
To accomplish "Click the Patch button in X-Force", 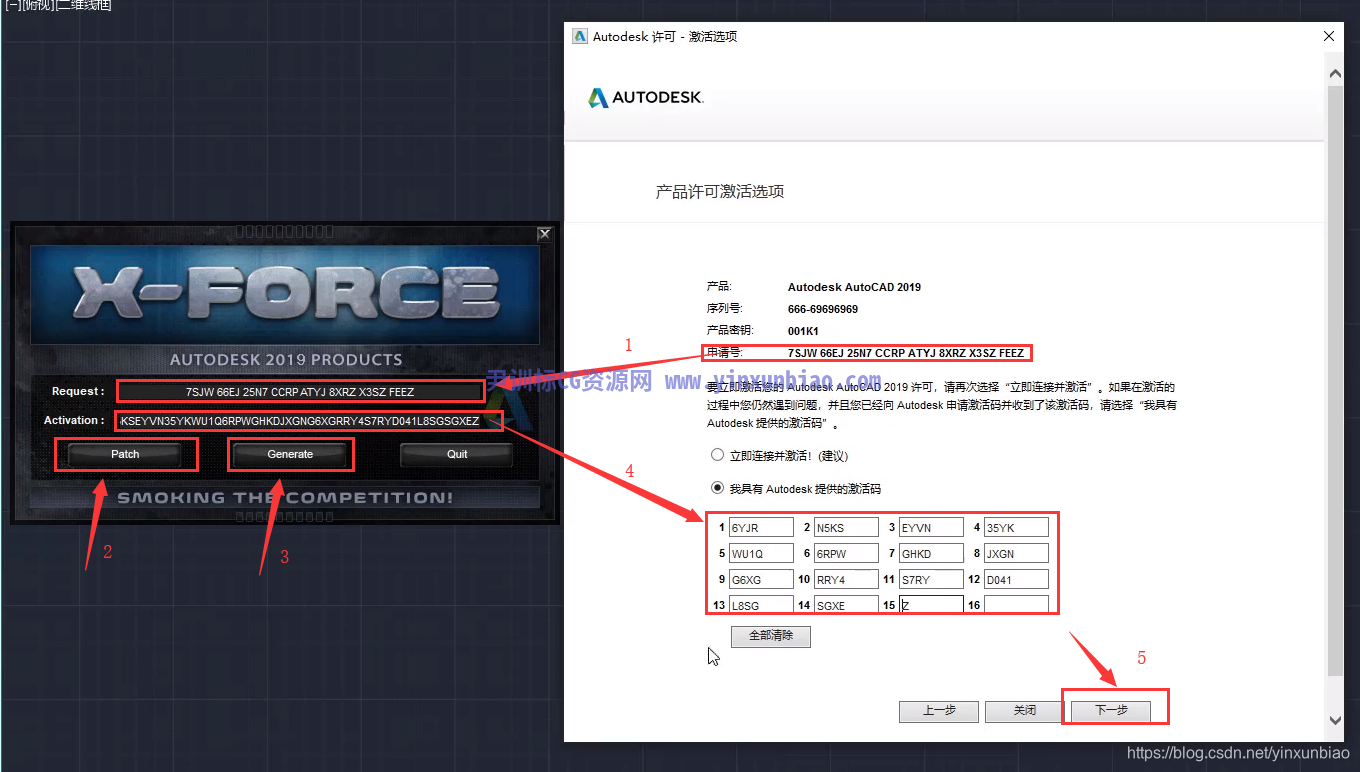I will [125, 454].
